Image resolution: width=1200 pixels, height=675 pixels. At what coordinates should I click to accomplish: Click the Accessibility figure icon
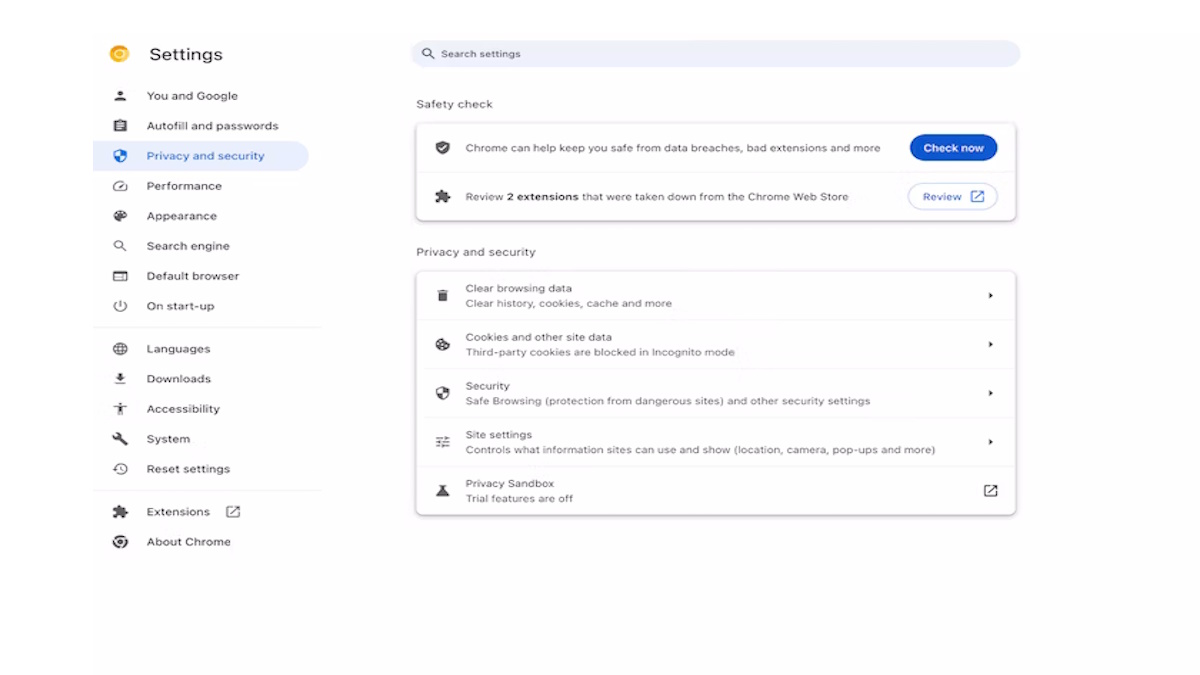120,409
